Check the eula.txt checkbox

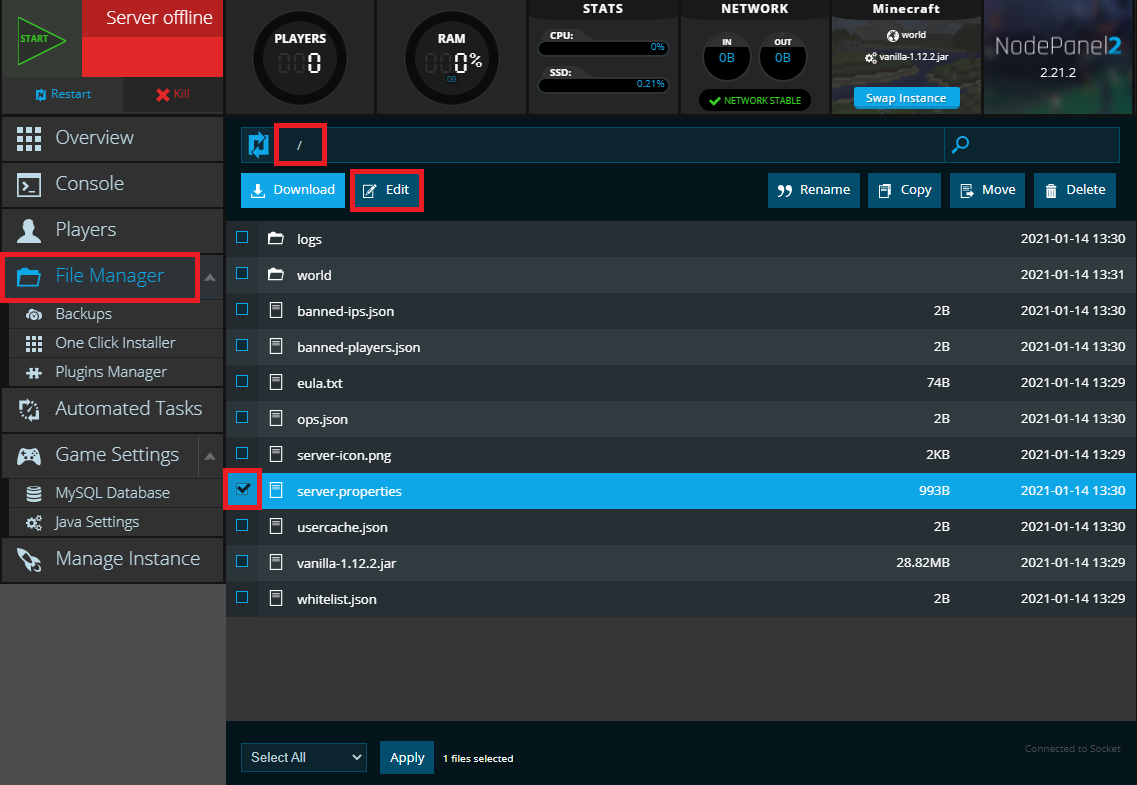[x=242, y=382]
